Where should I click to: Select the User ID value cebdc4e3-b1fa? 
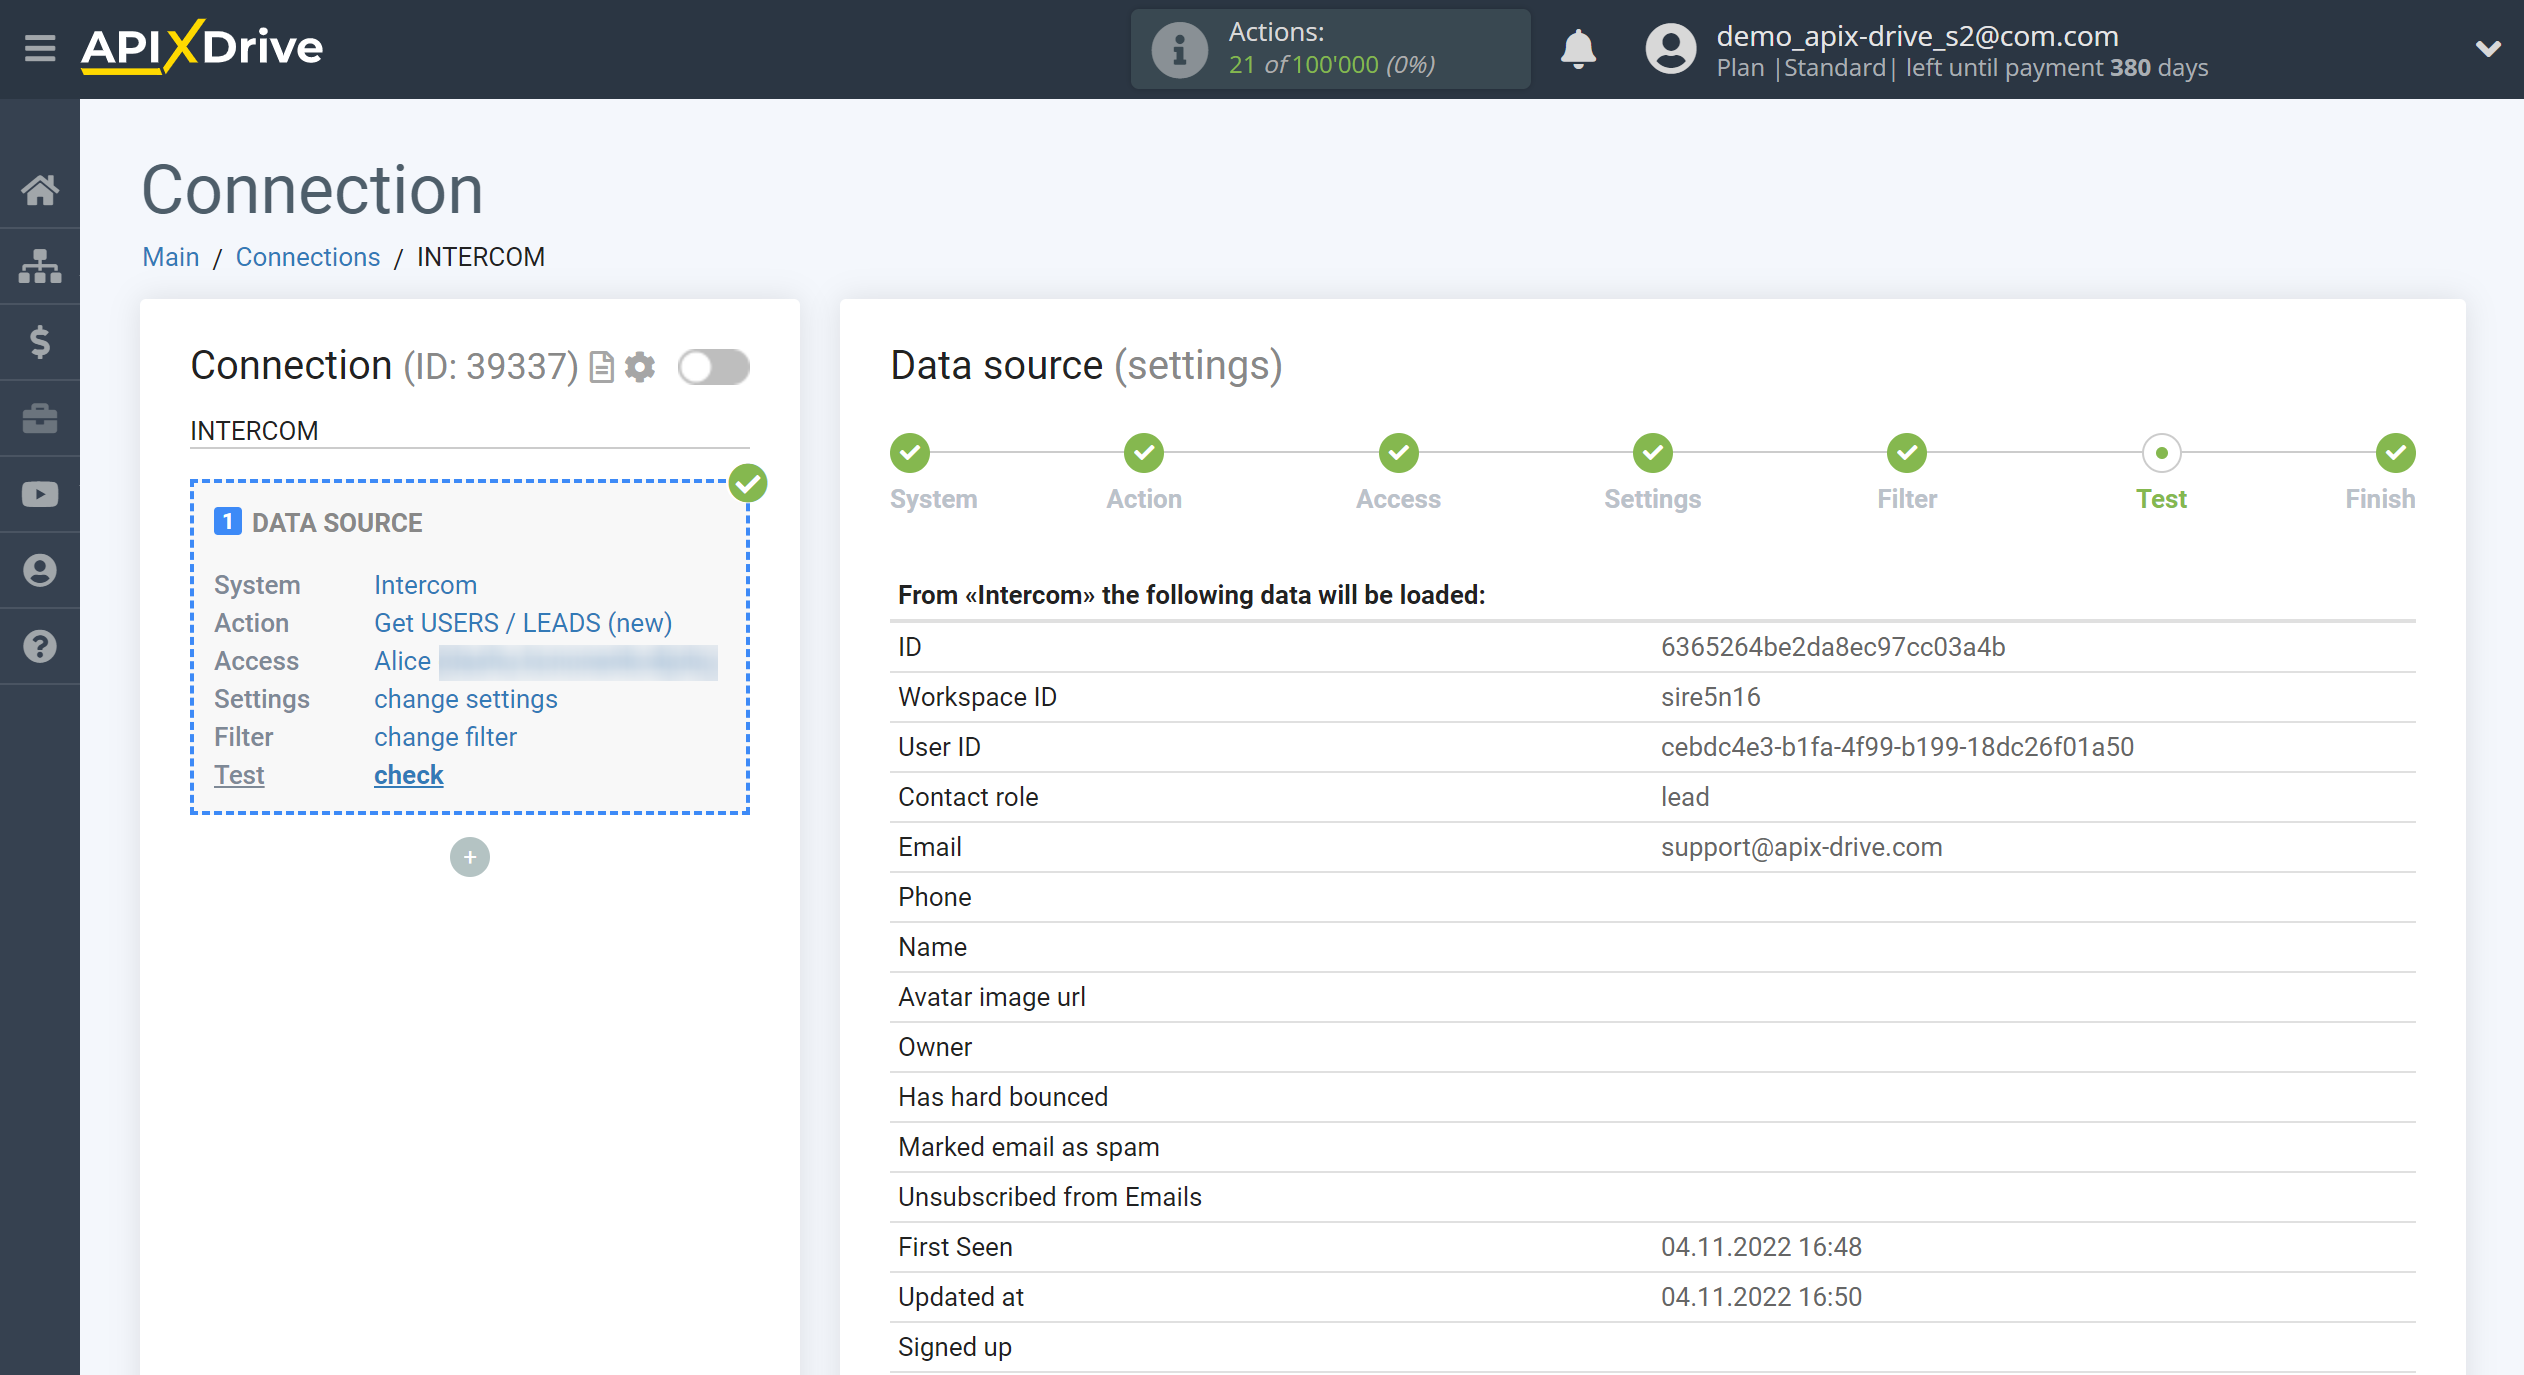click(x=1897, y=747)
